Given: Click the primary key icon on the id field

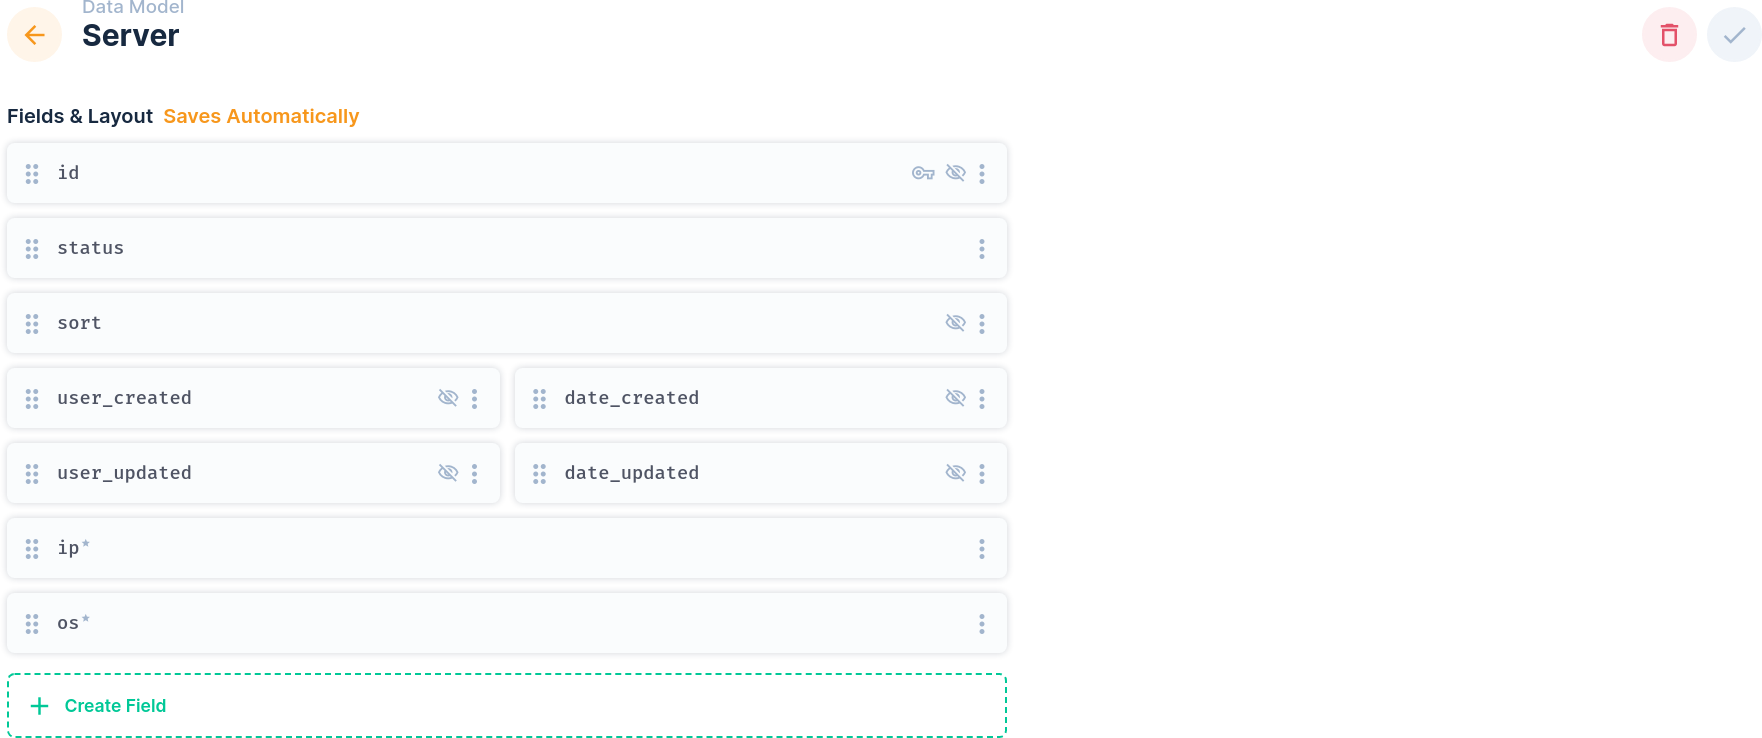Looking at the screenshot, I should (924, 172).
